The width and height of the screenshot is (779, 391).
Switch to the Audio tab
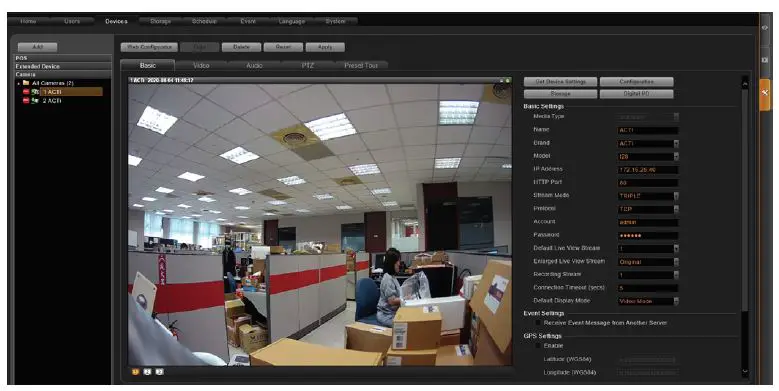(254, 66)
